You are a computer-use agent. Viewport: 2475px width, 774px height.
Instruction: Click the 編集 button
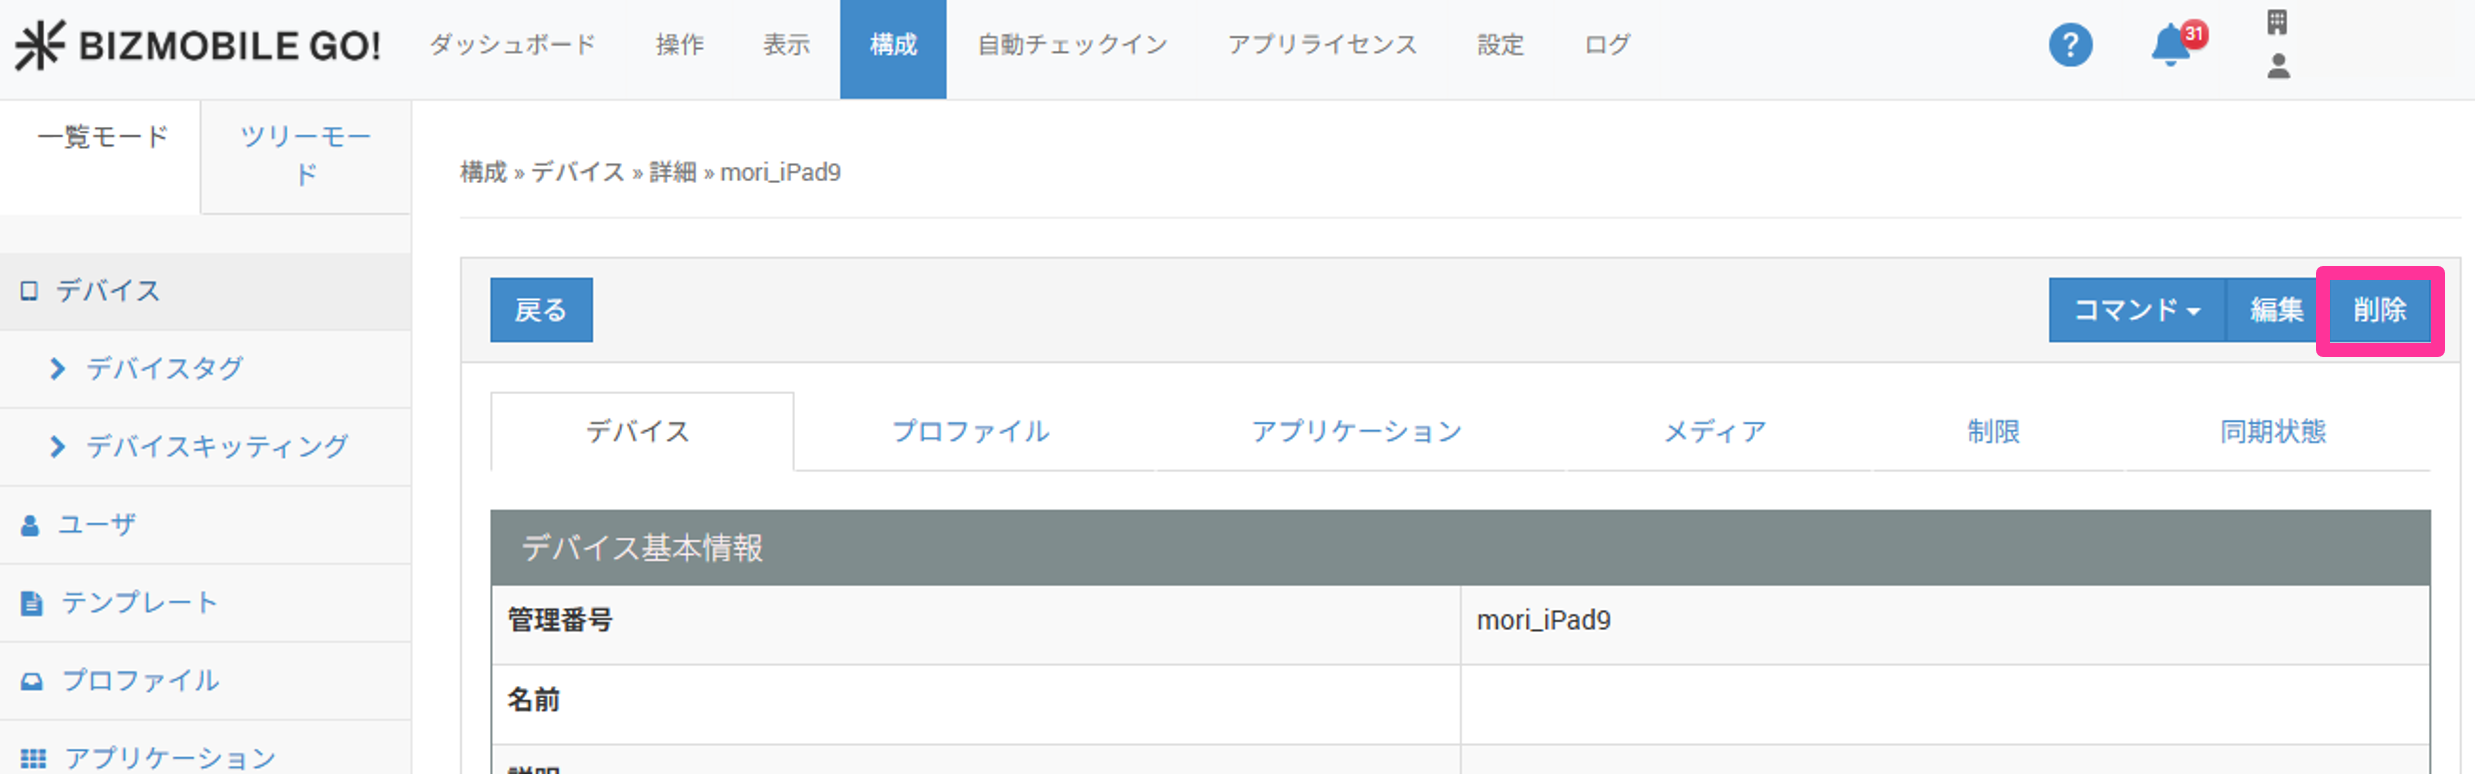click(x=2275, y=310)
